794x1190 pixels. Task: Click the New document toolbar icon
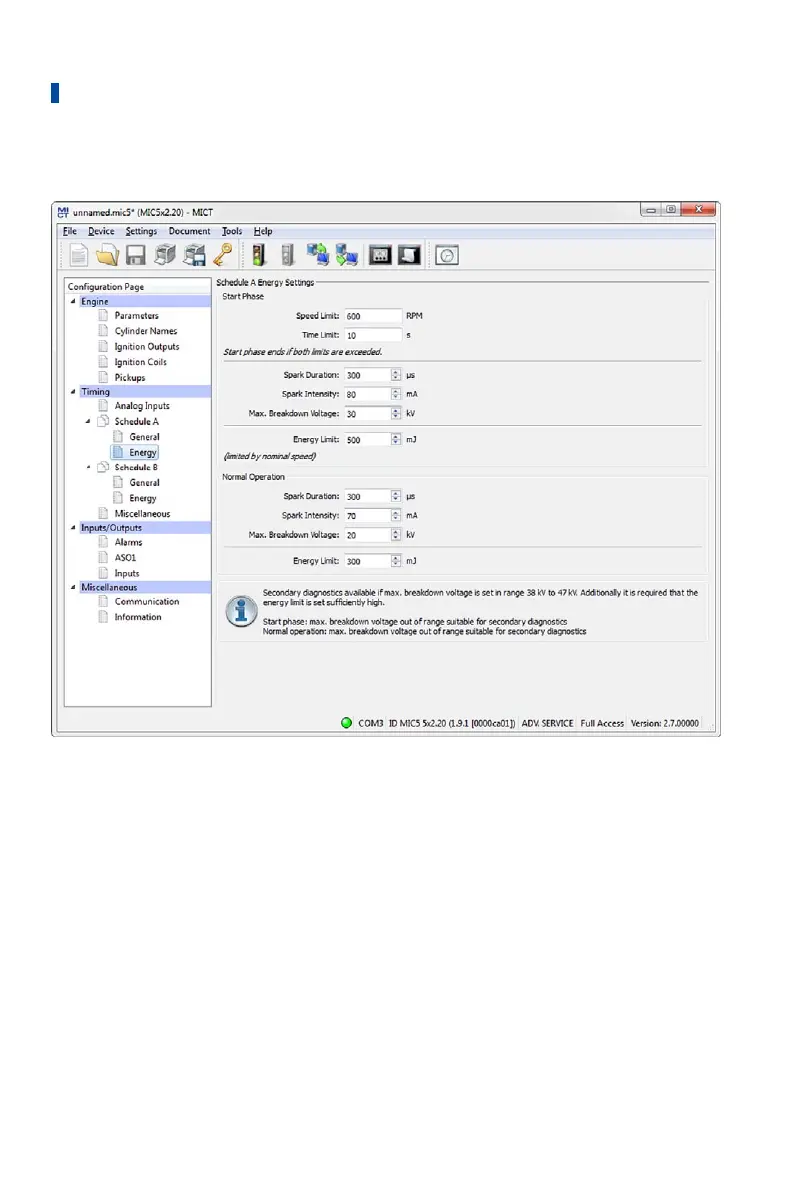[x=78, y=255]
